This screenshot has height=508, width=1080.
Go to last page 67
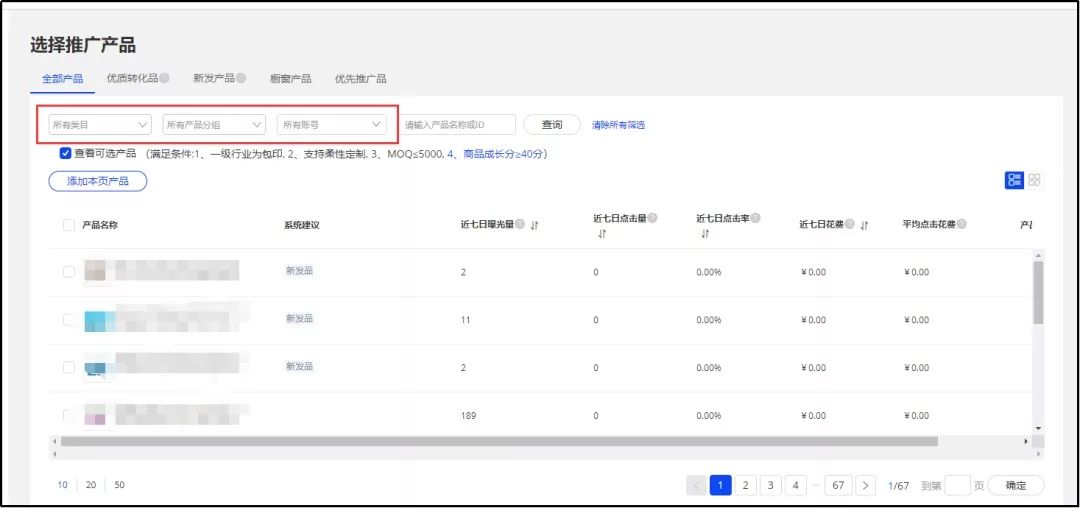[x=838, y=485]
